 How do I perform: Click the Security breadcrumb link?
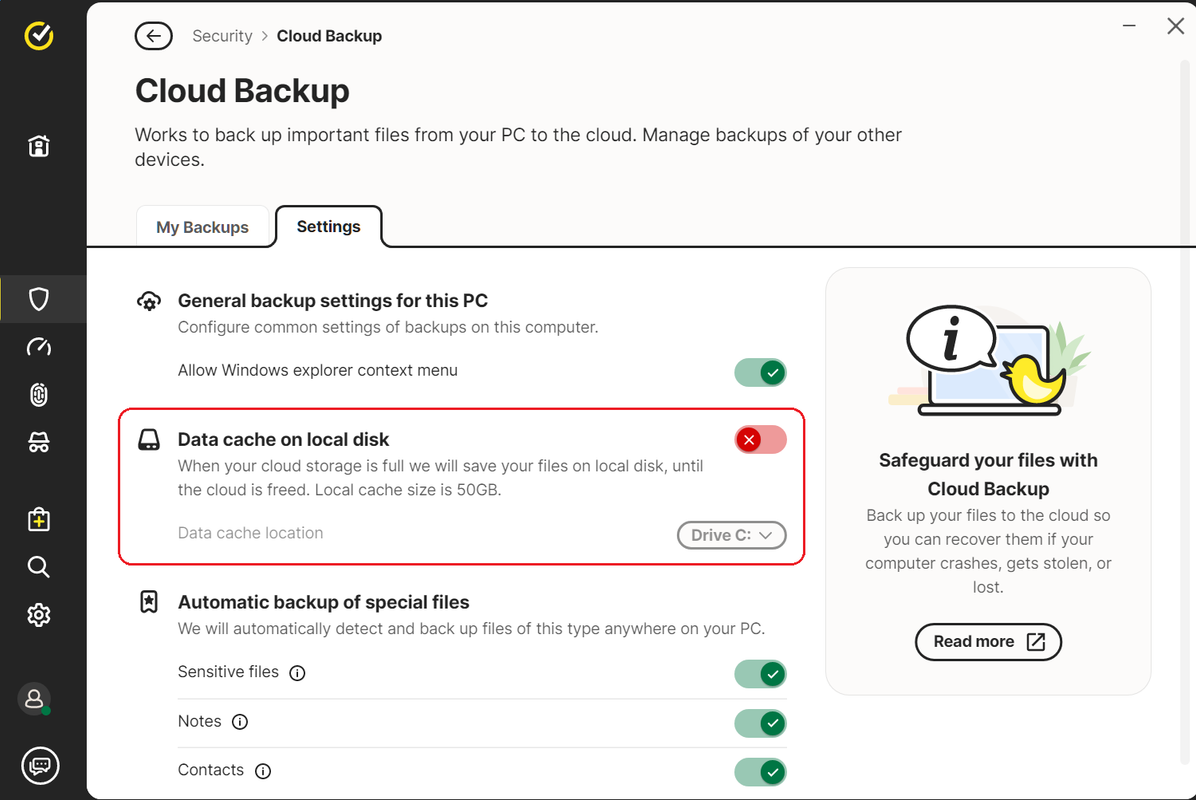point(222,36)
